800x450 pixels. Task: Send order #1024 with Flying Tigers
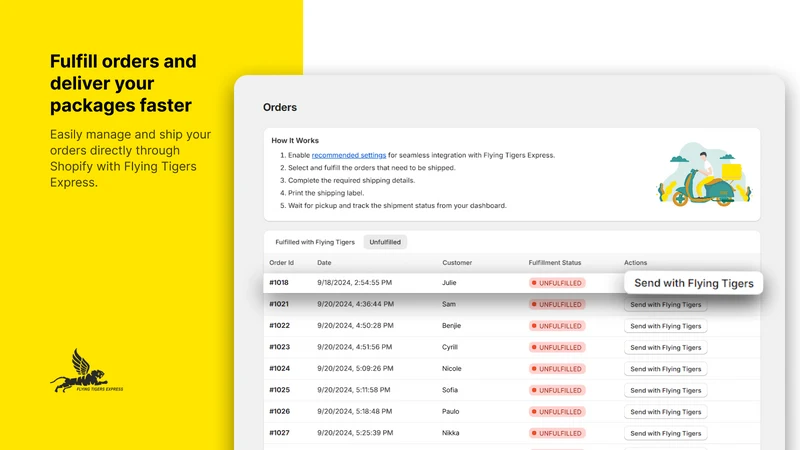pos(665,369)
